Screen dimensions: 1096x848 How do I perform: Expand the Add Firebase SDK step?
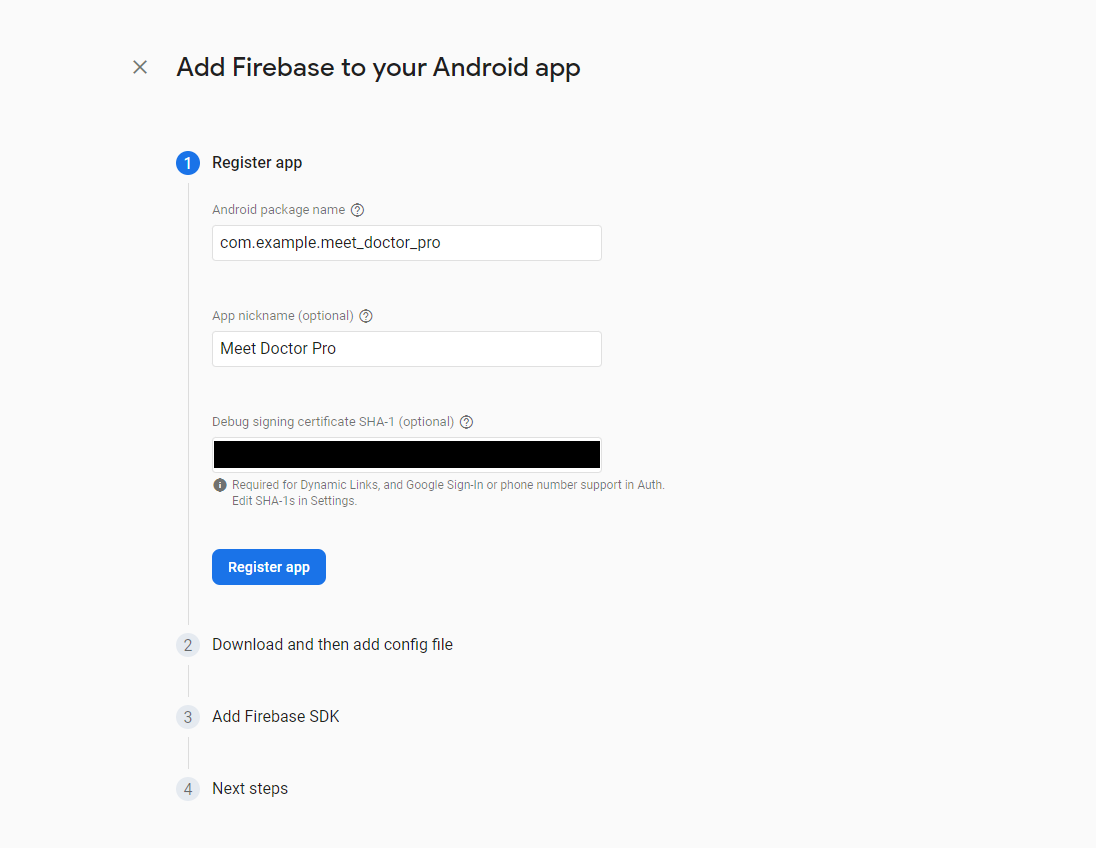[x=275, y=717]
